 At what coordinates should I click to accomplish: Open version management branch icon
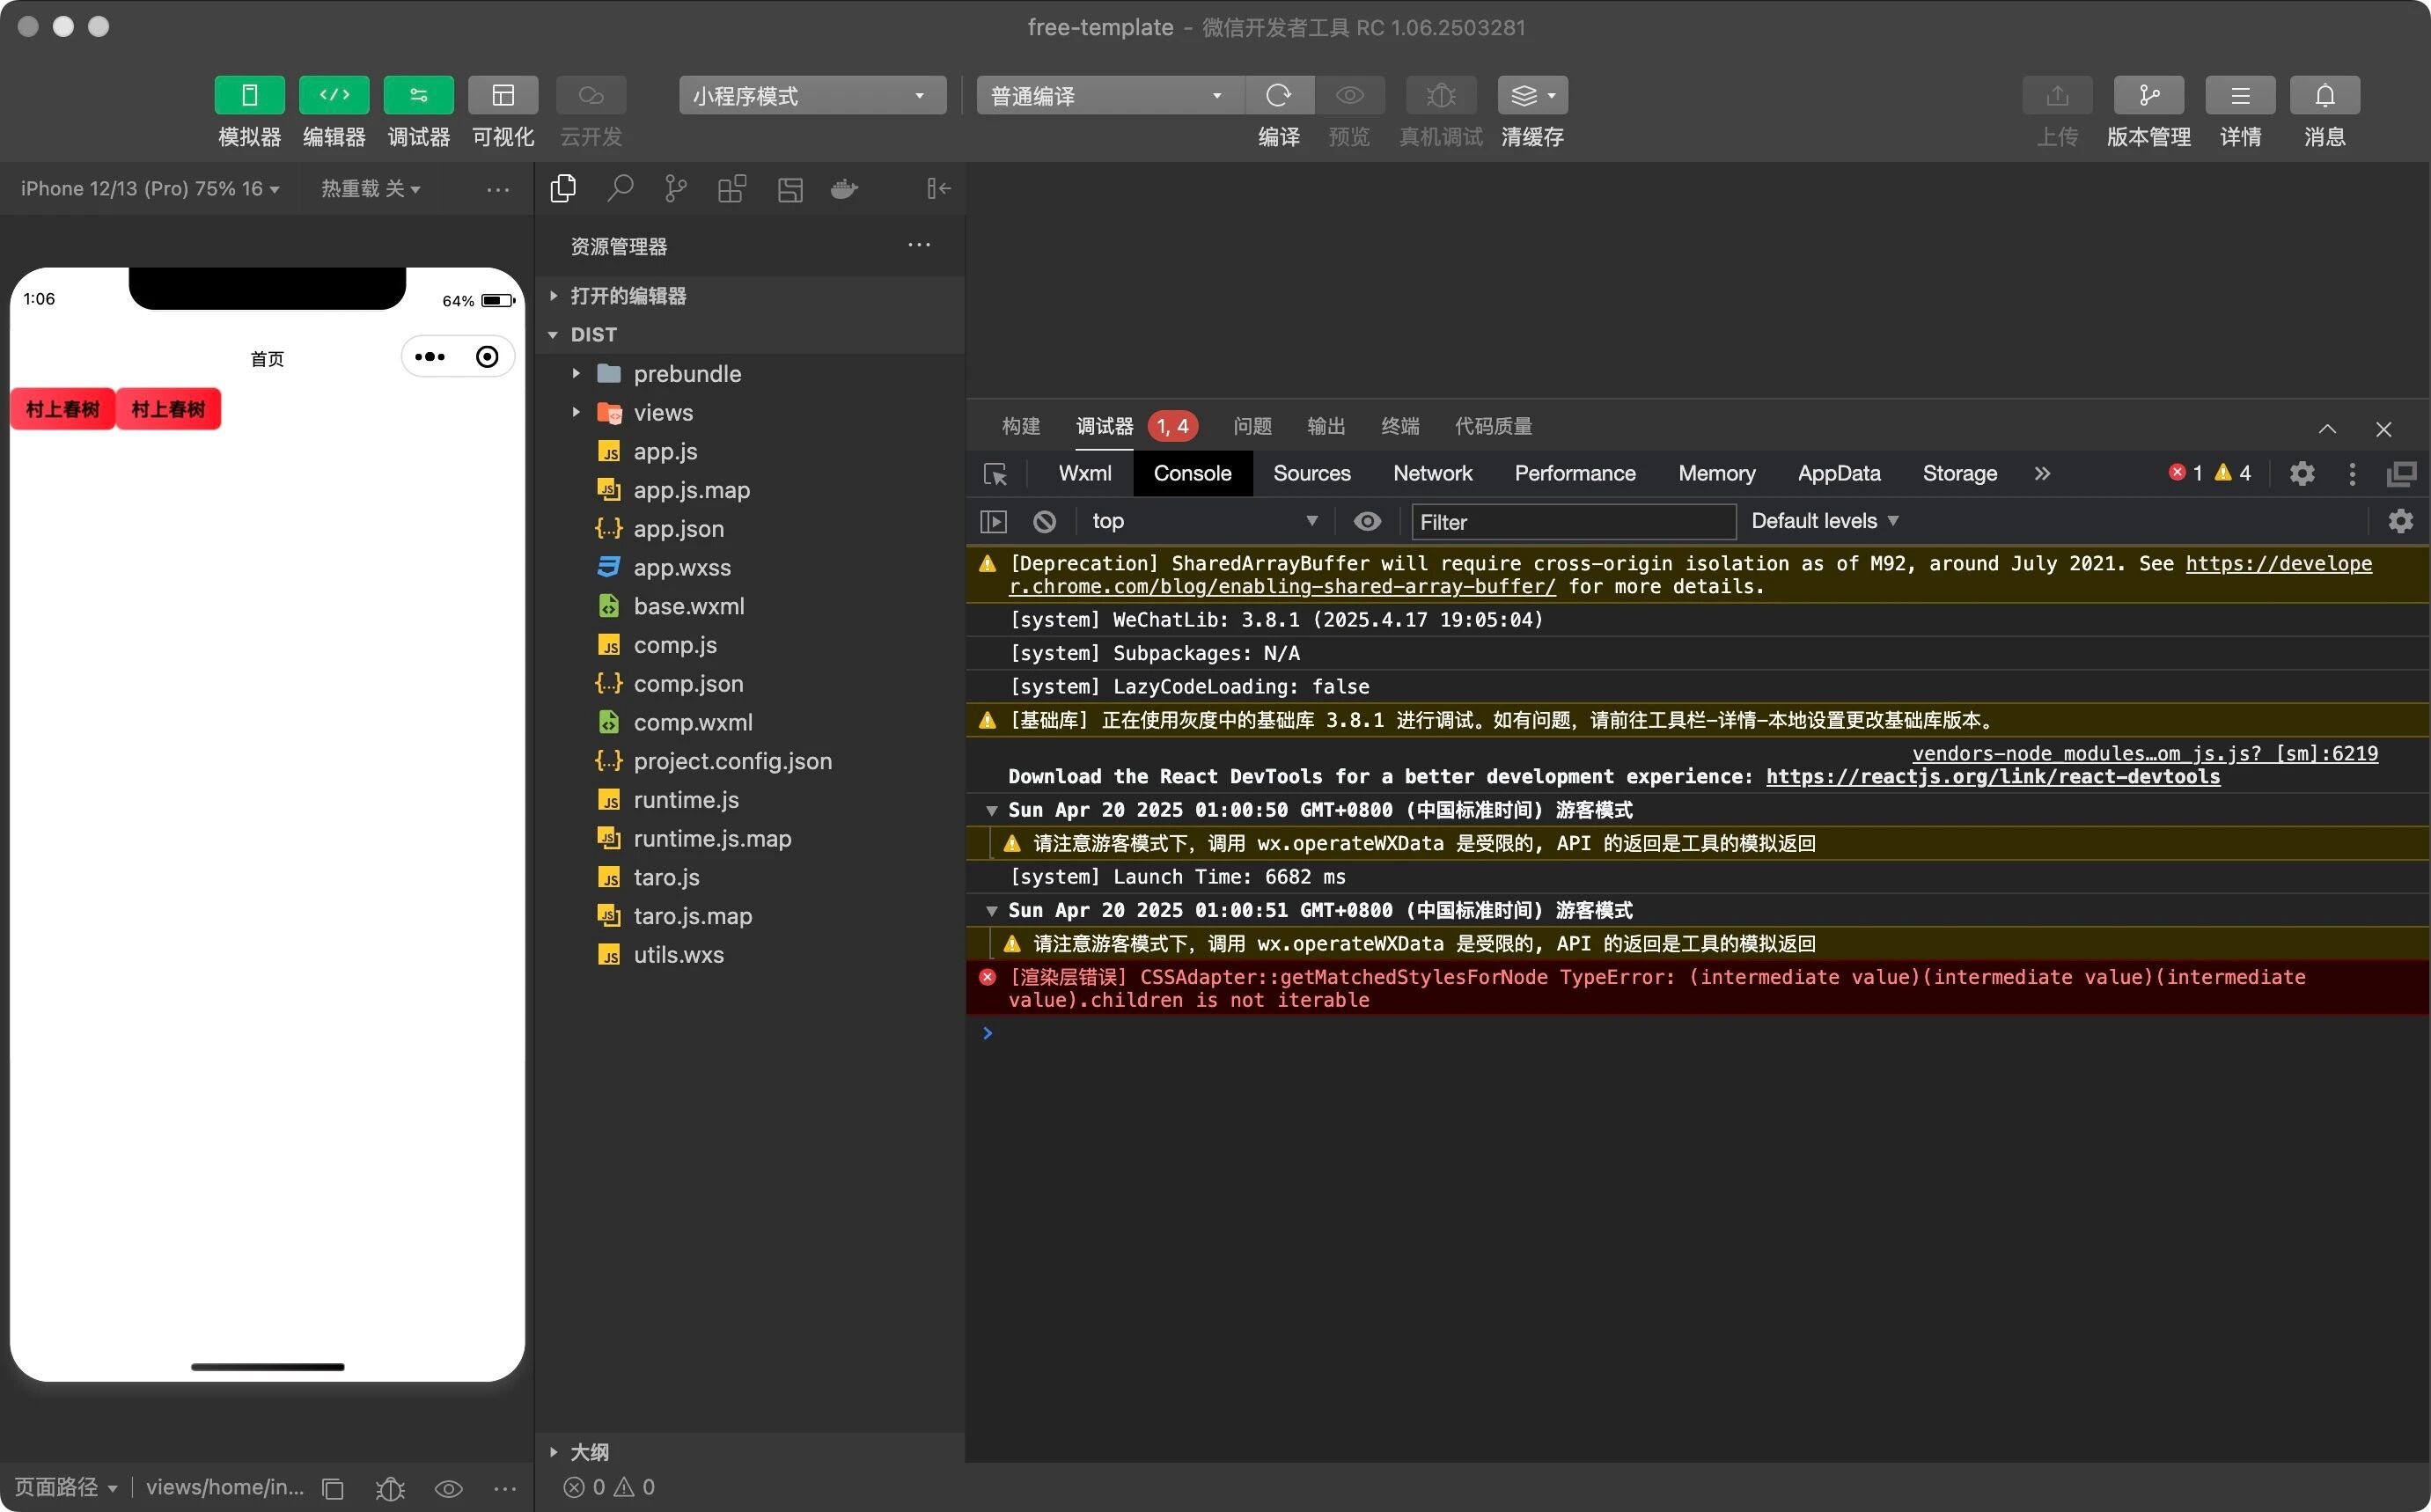click(x=2148, y=95)
